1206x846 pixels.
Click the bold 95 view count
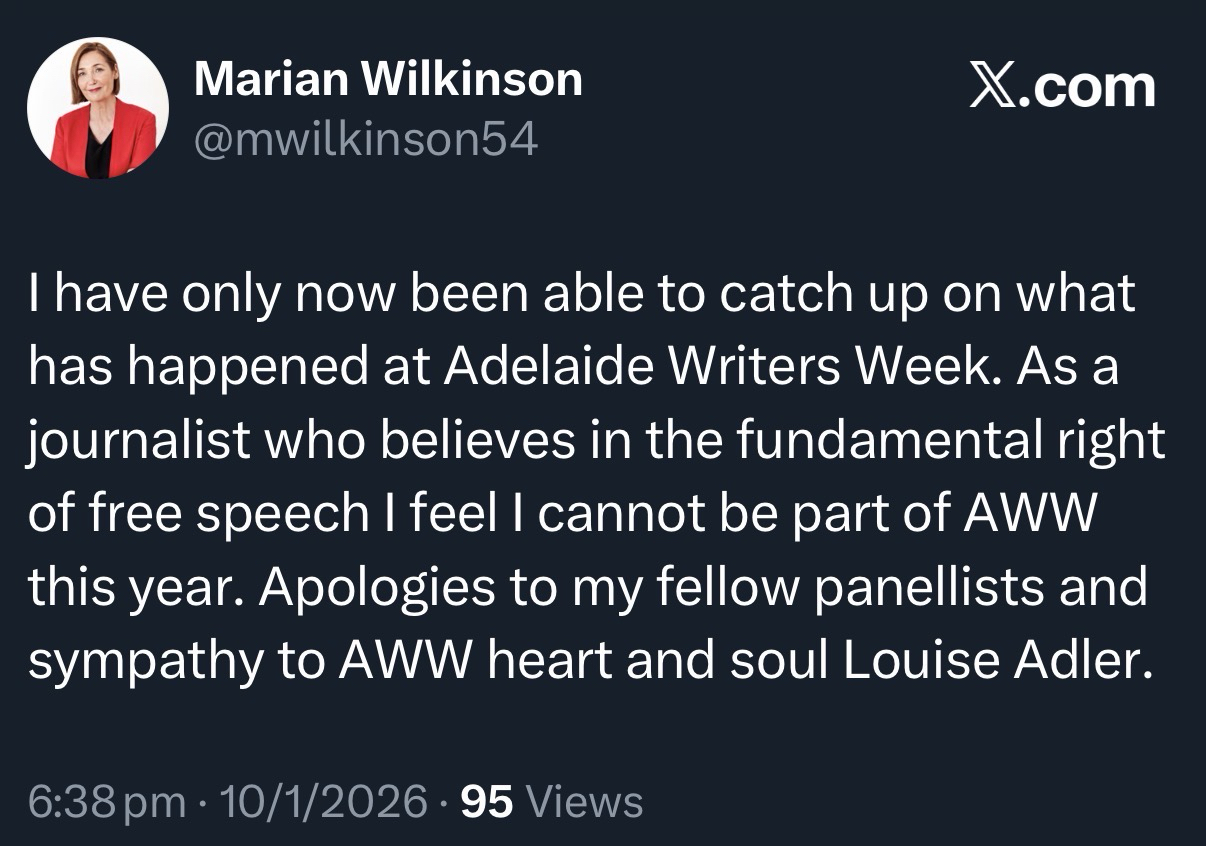487,801
